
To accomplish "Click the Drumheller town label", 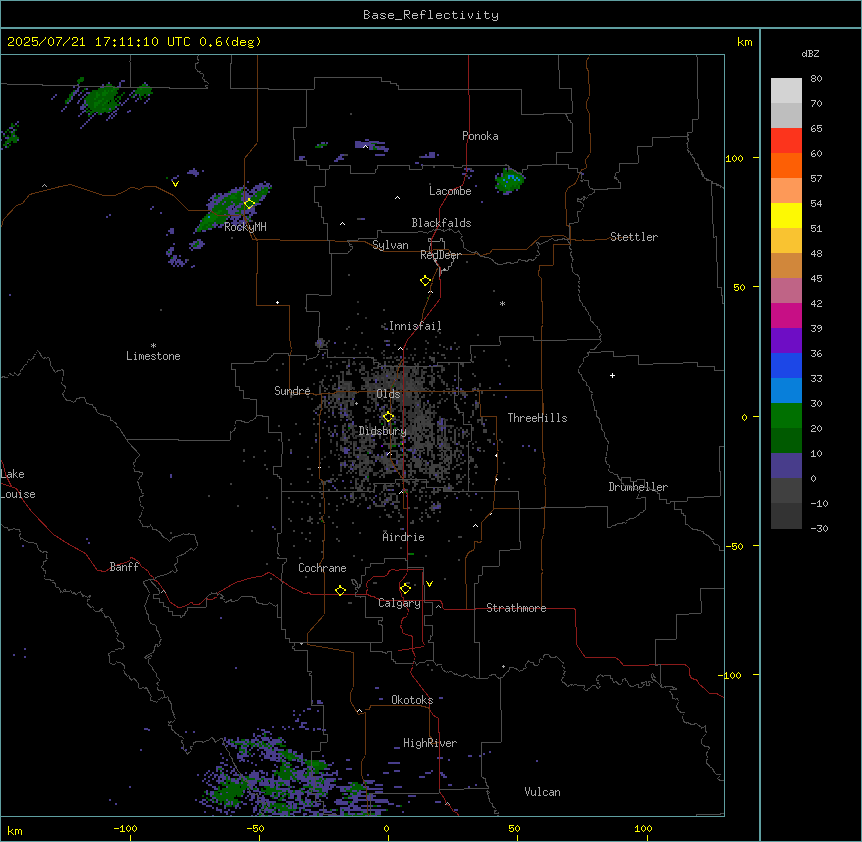I will click(638, 487).
